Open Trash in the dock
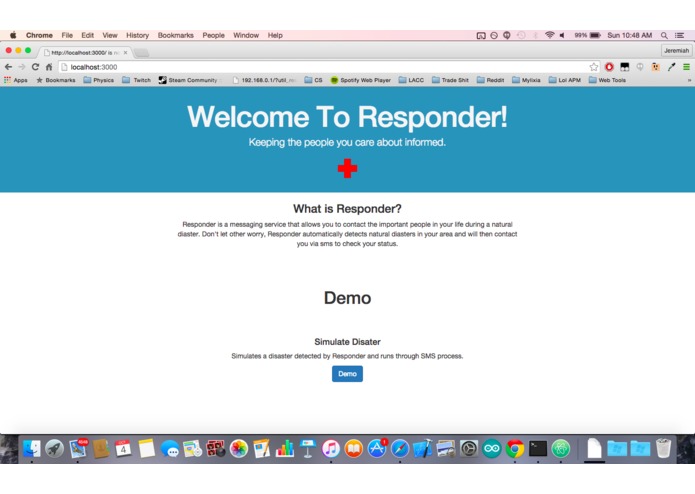The image size is (695, 494). coord(664,448)
